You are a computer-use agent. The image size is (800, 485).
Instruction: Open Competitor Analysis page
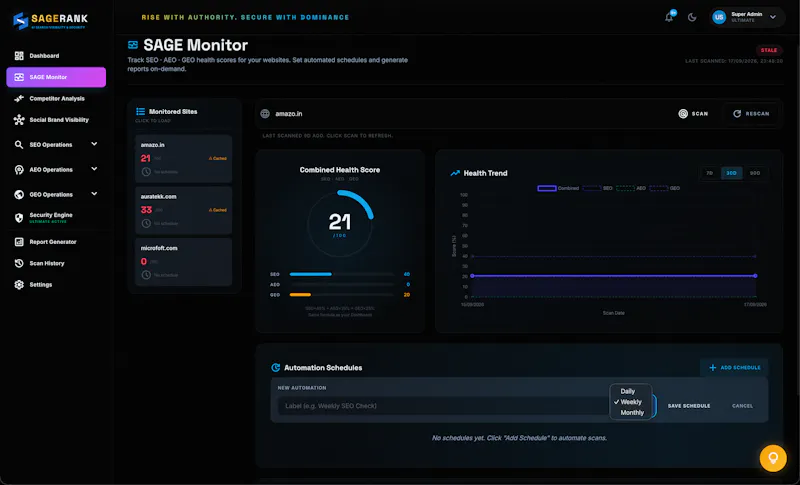pos(56,98)
